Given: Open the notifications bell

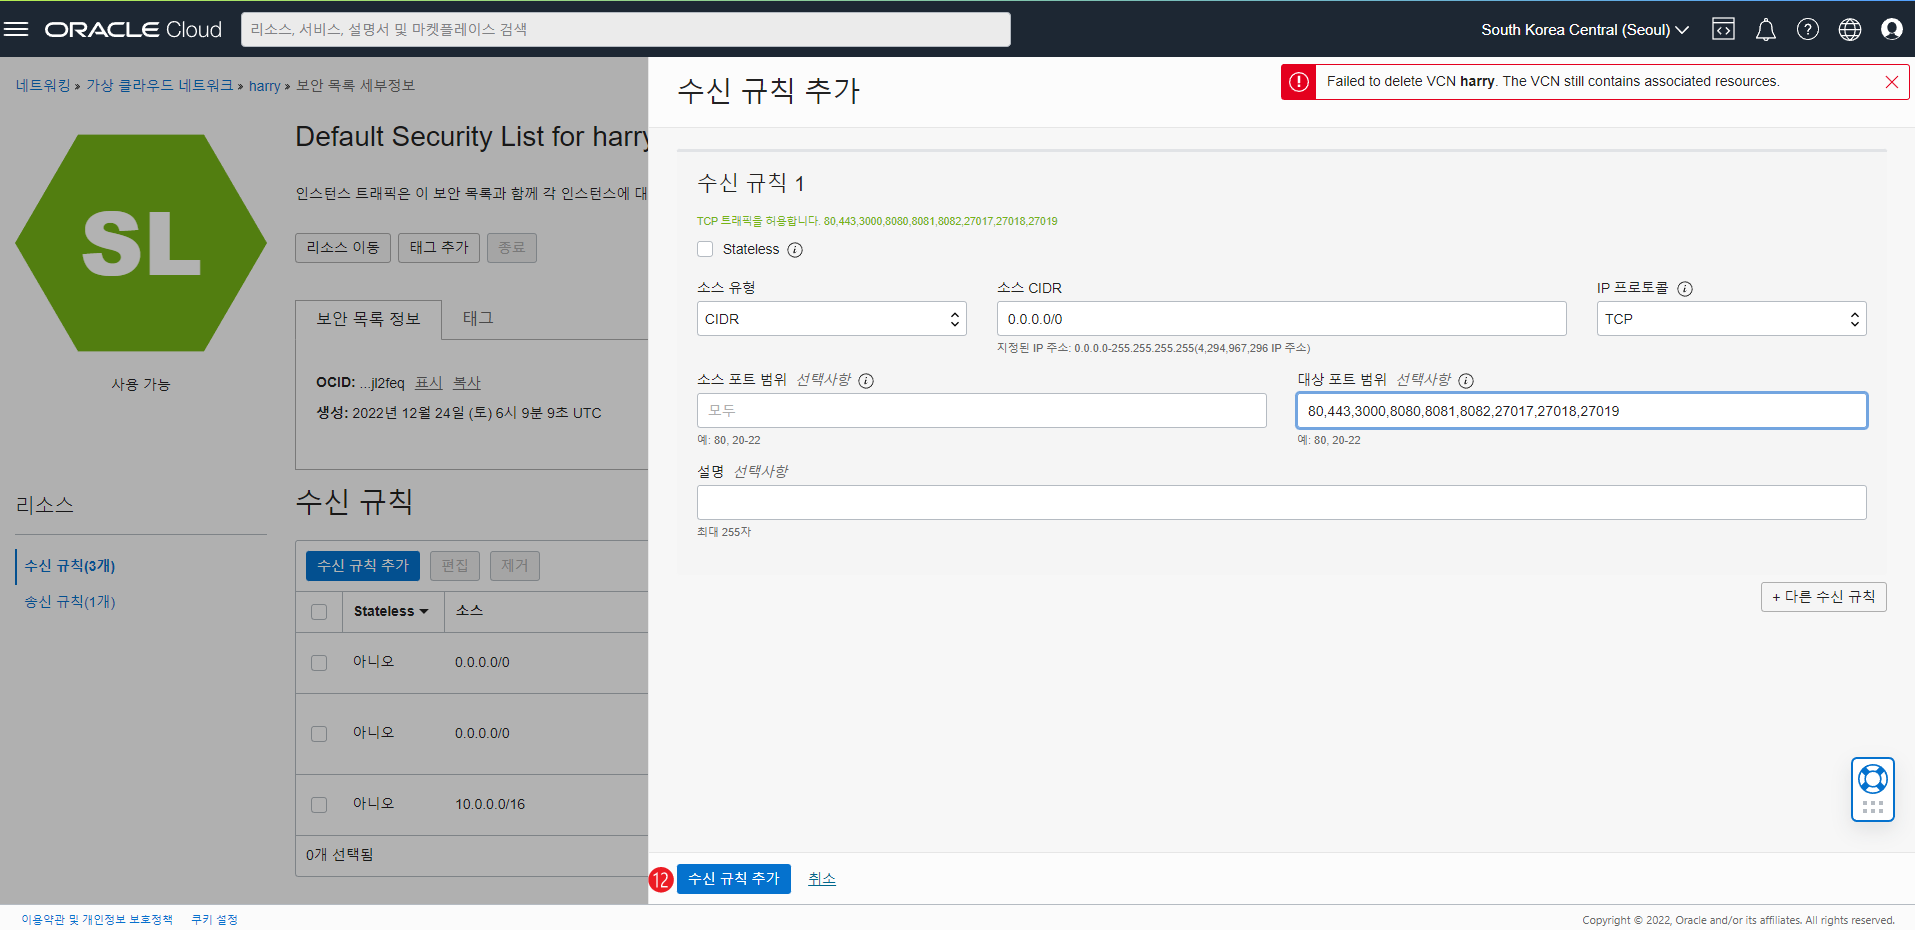Looking at the screenshot, I should point(1766,29).
